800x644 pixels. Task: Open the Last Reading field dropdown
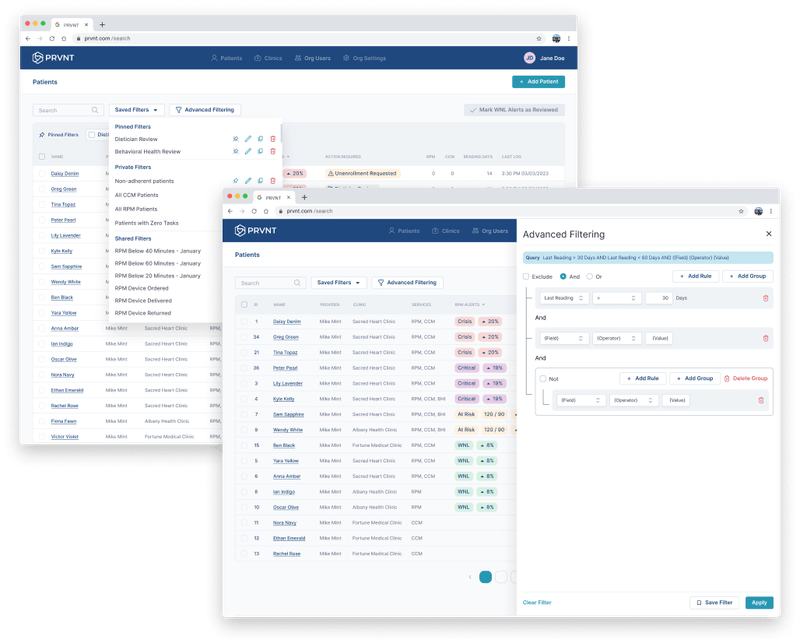click(563, 298)
